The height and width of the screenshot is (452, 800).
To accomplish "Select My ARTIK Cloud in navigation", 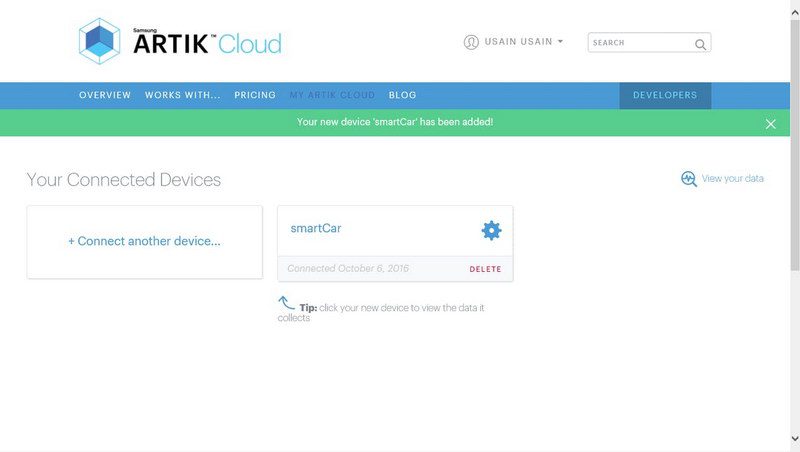I will coord(332,95).
